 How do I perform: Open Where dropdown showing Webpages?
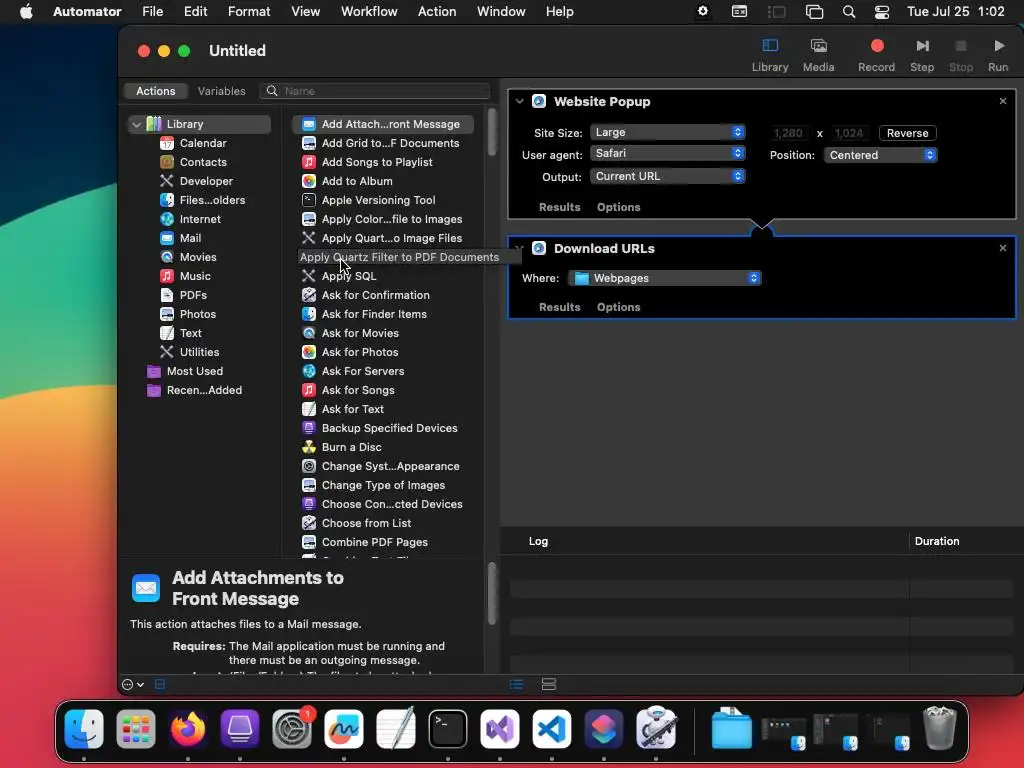665,278
